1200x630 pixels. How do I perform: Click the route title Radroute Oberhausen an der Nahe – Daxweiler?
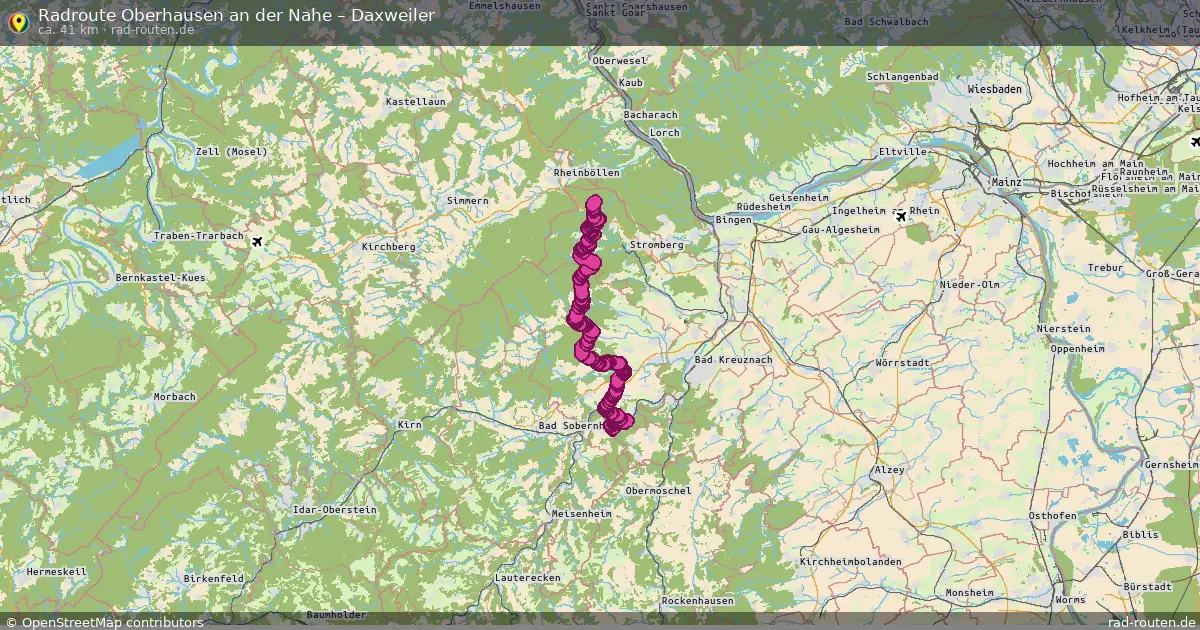click(x=236, y=15)
